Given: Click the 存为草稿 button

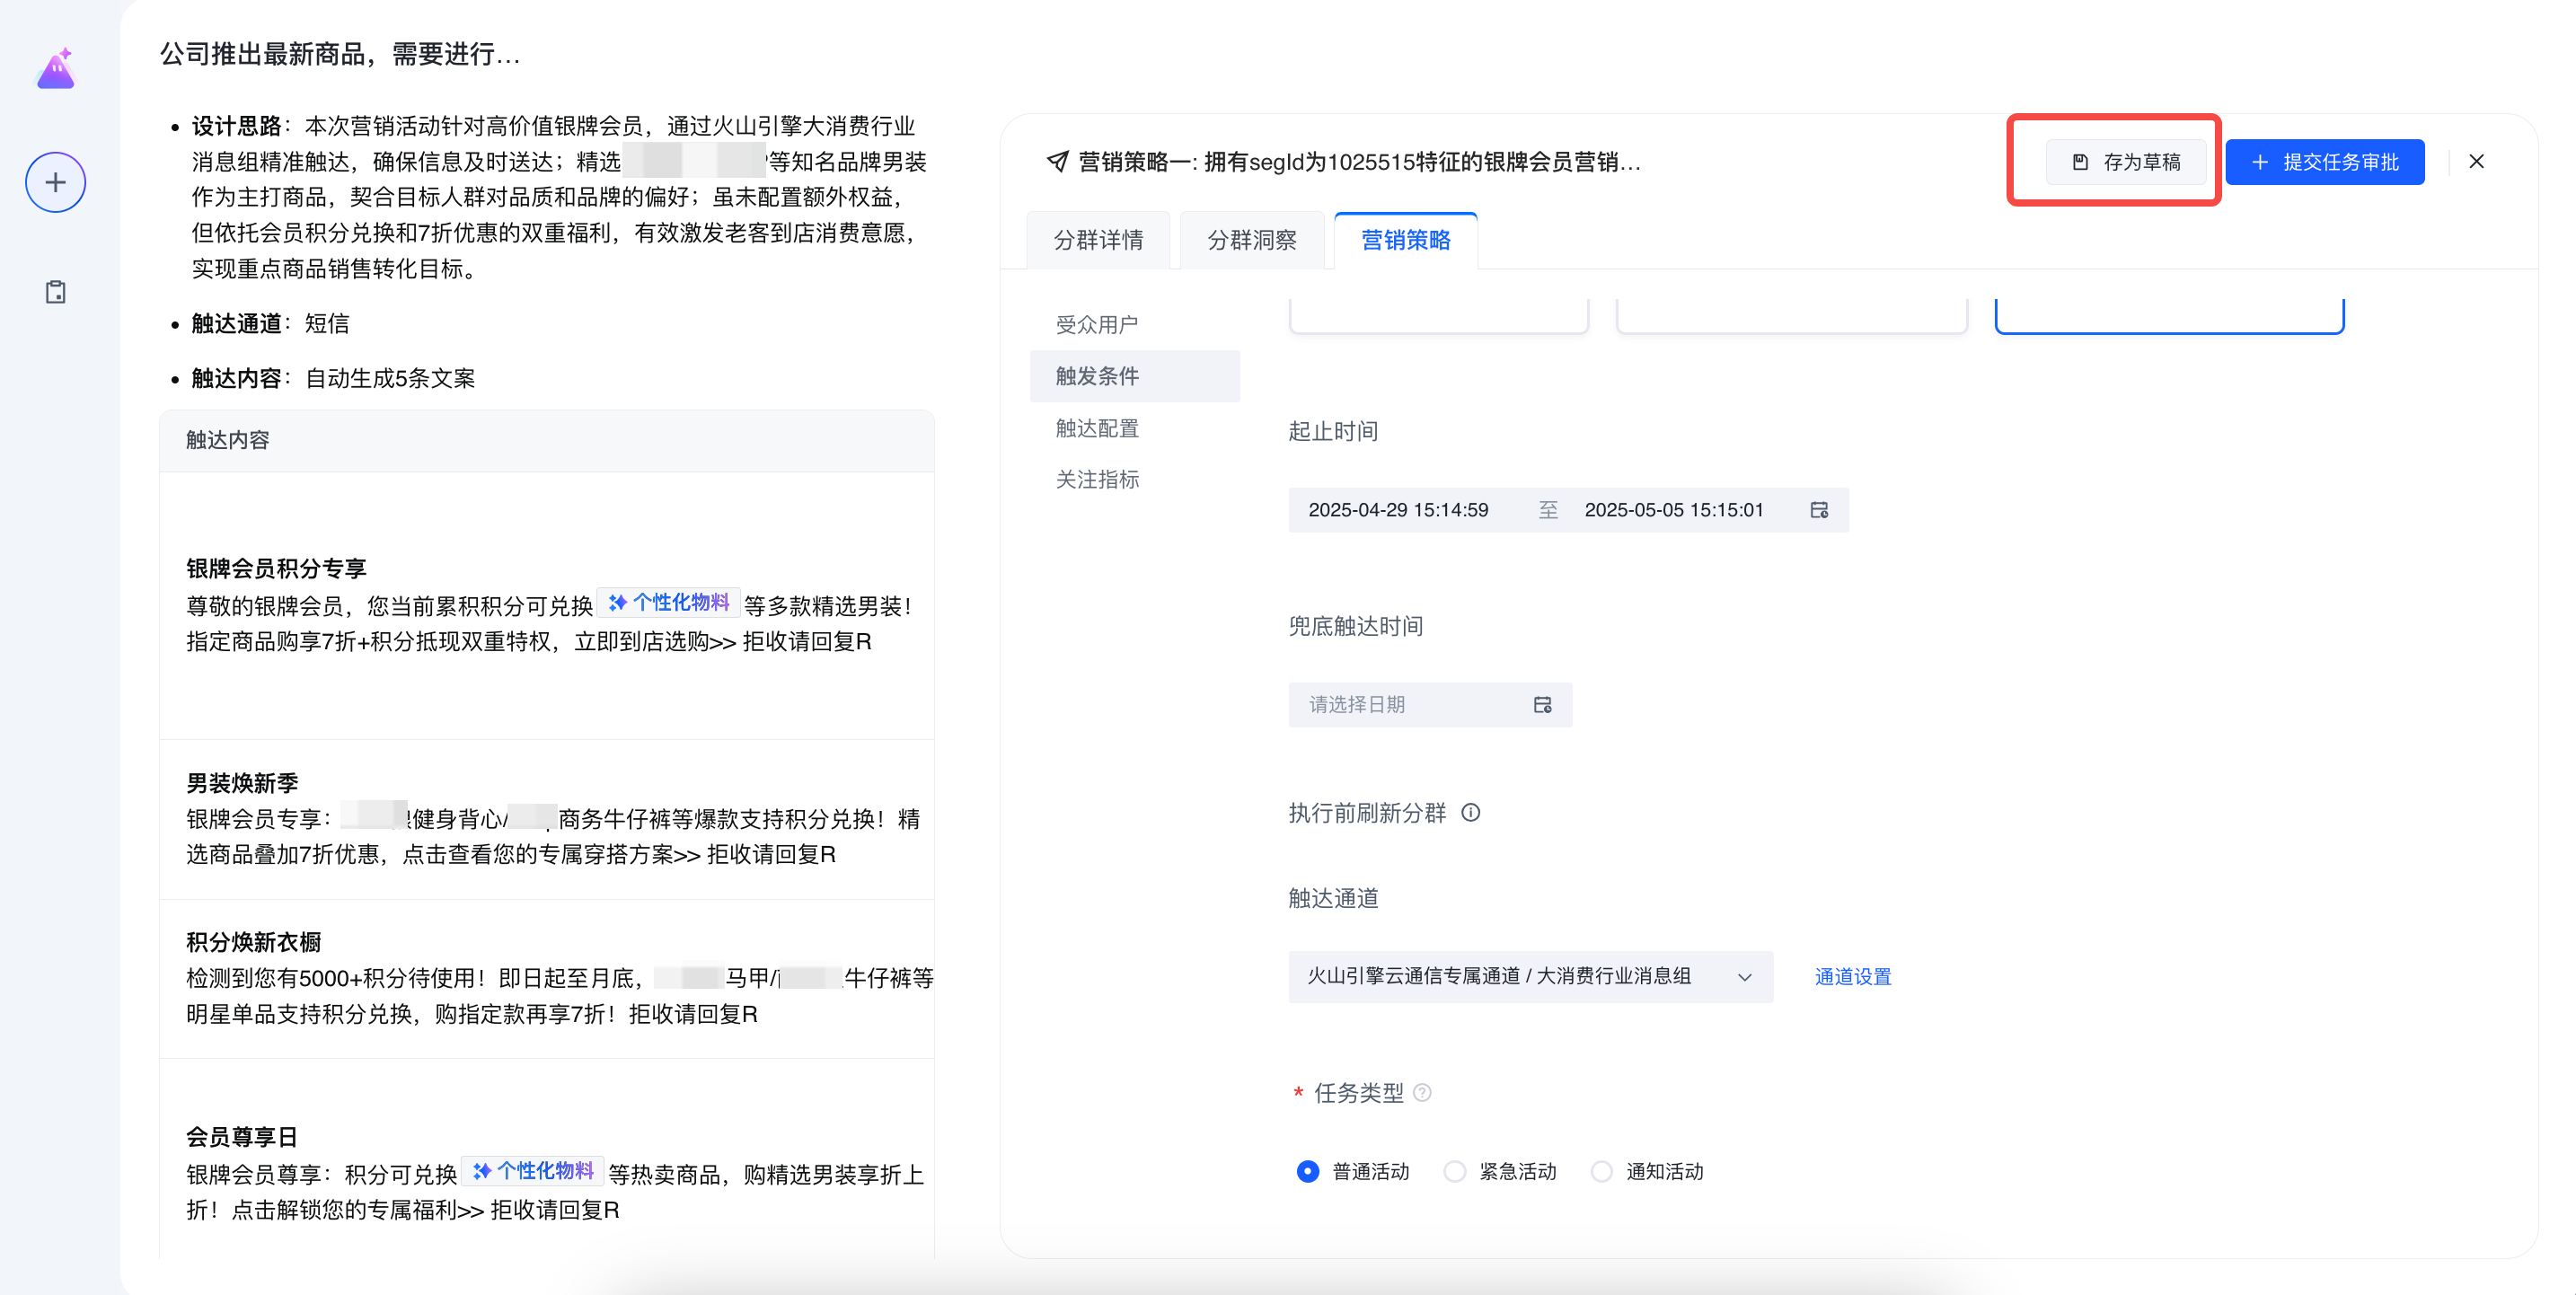Looking at the screenshot, I should (x=2126, y=162).
